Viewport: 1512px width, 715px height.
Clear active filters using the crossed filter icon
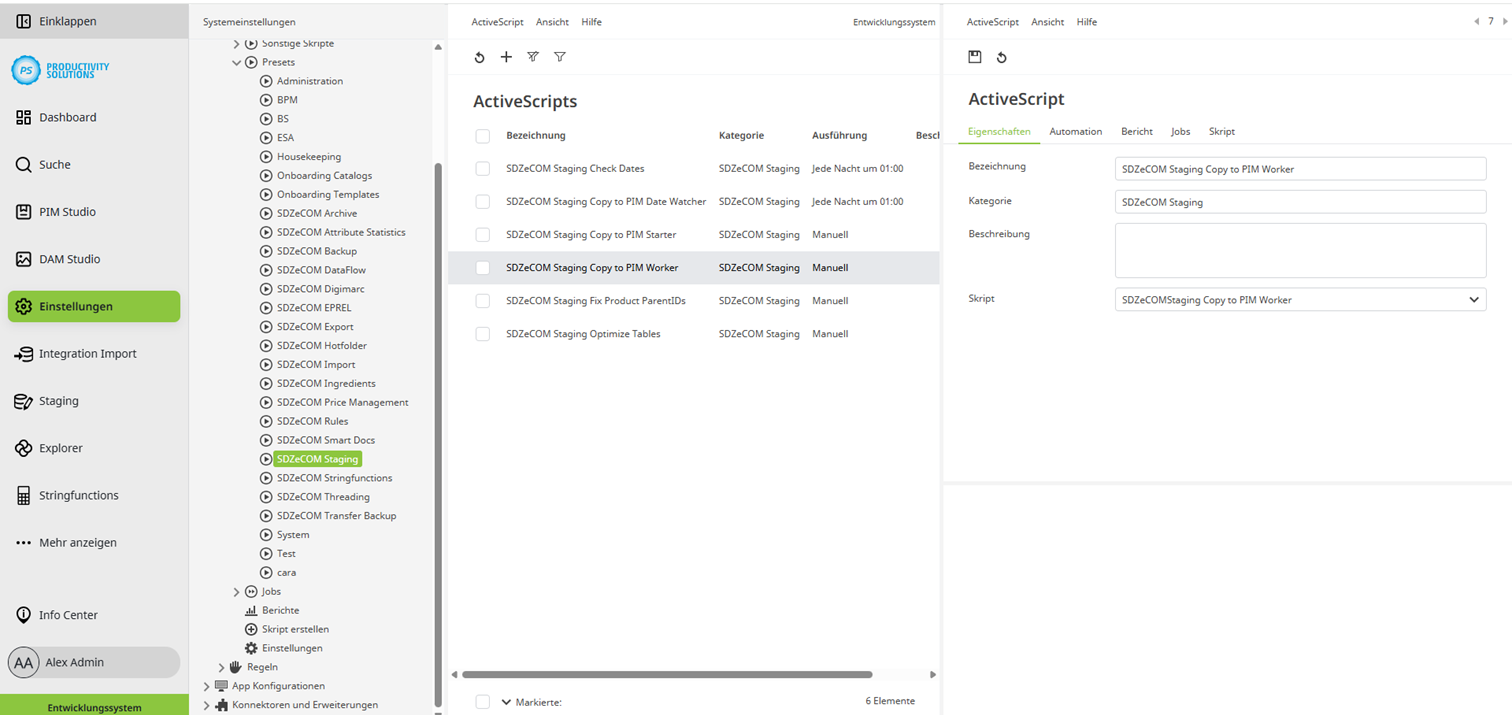tap(533, 57)
